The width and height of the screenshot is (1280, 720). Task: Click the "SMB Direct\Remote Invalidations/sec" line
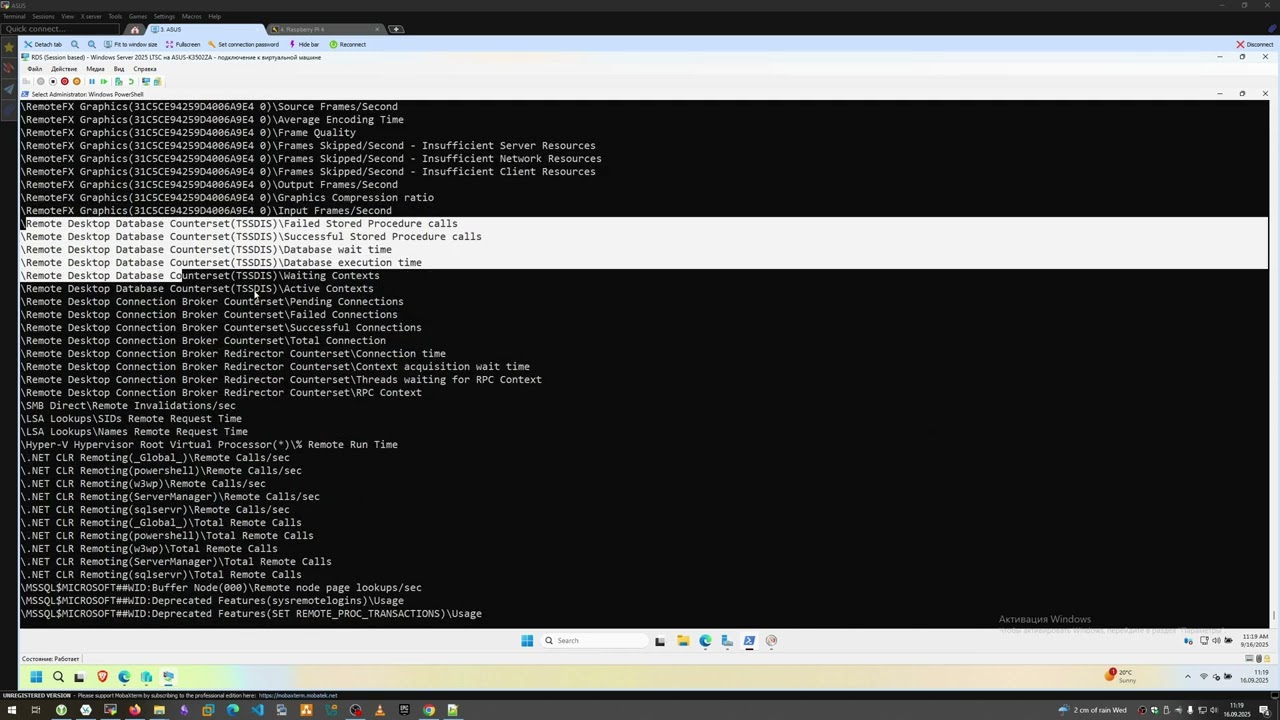[x=128, y=406]
